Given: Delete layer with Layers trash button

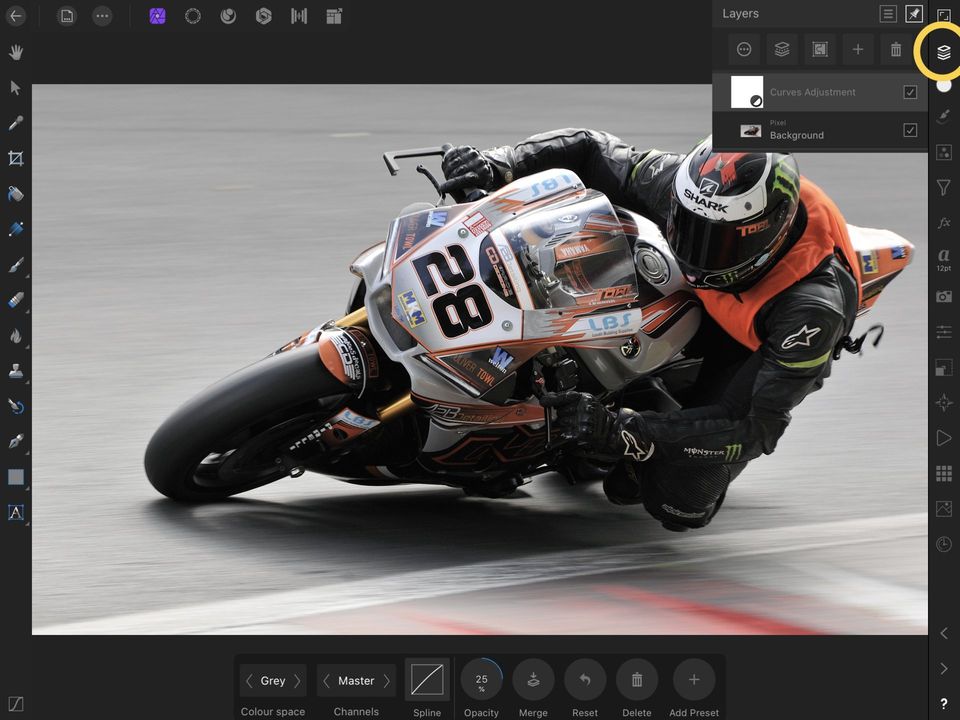Looking at the screenshot, I should tap(896, 50).
